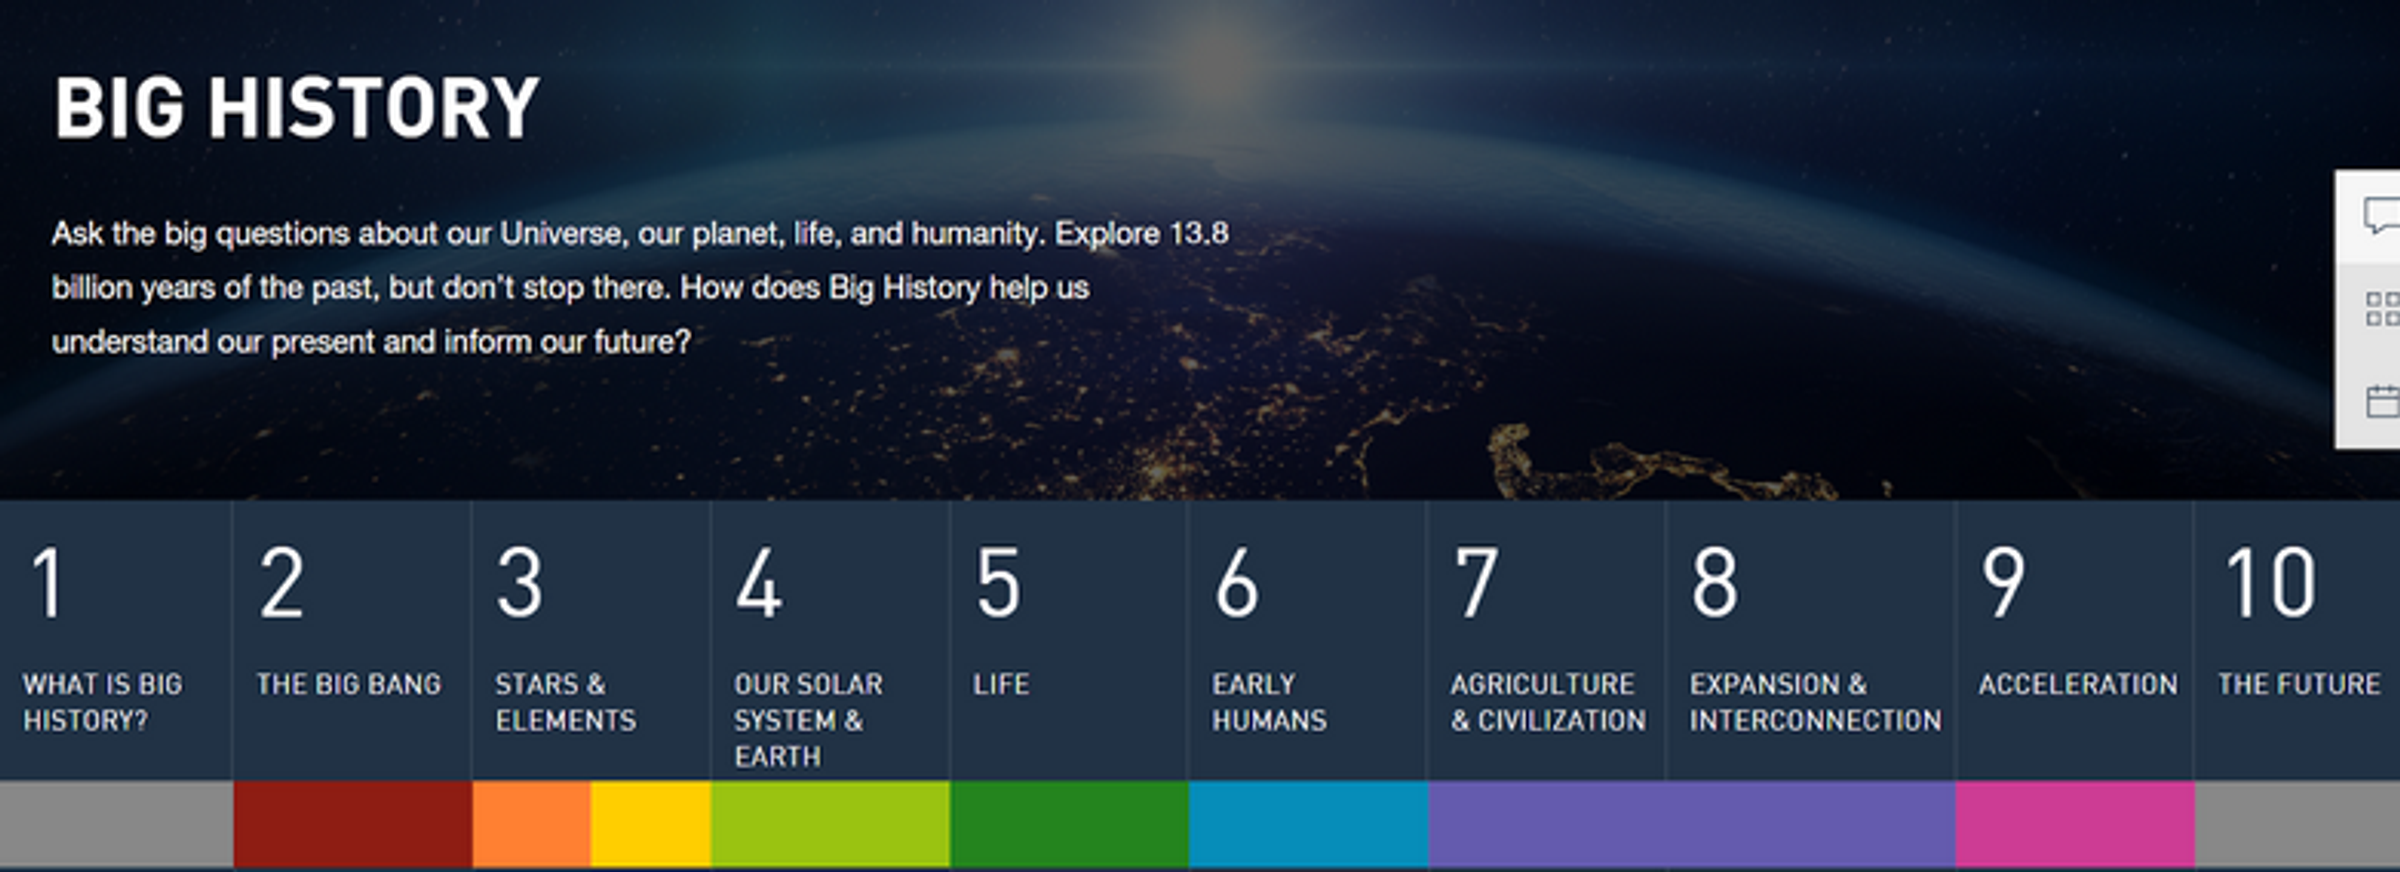The height and width of the screenshot is (872, 2400).
Task: Click the gray bar under The Future
Action: pos(2298,824)
